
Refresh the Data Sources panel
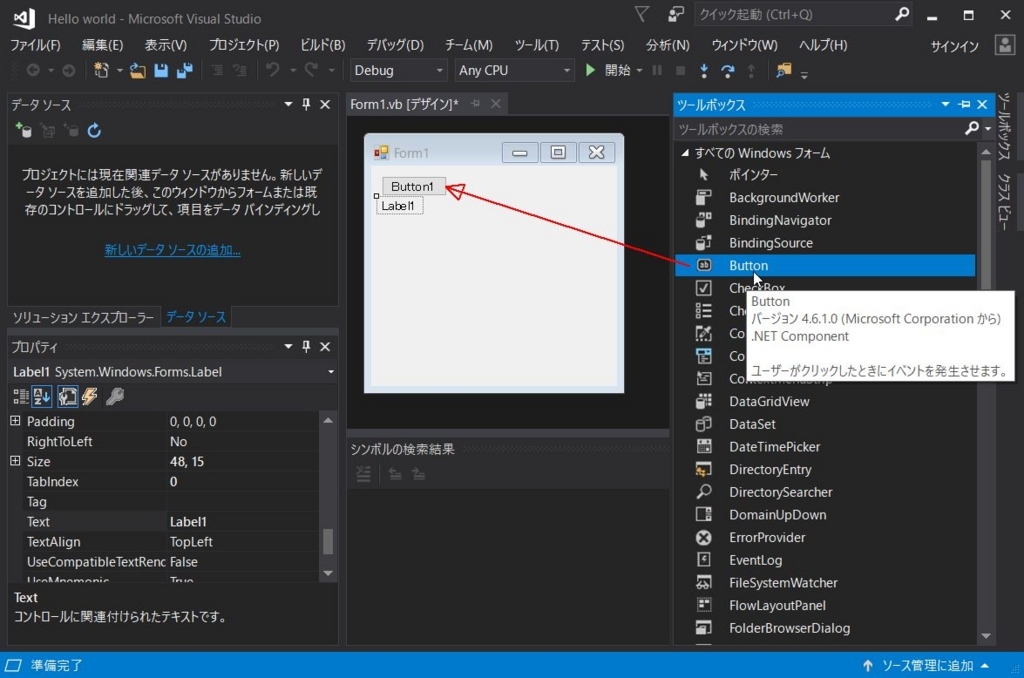coord(94,131)
